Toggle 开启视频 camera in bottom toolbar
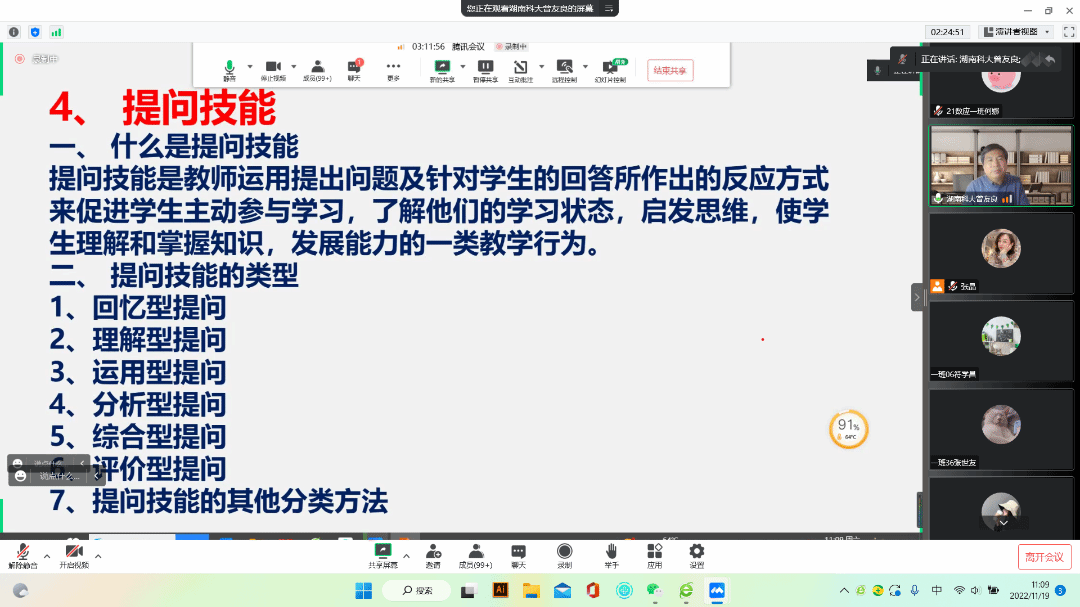The height and width of the screenshot is (607, 1080). (73, 556)
